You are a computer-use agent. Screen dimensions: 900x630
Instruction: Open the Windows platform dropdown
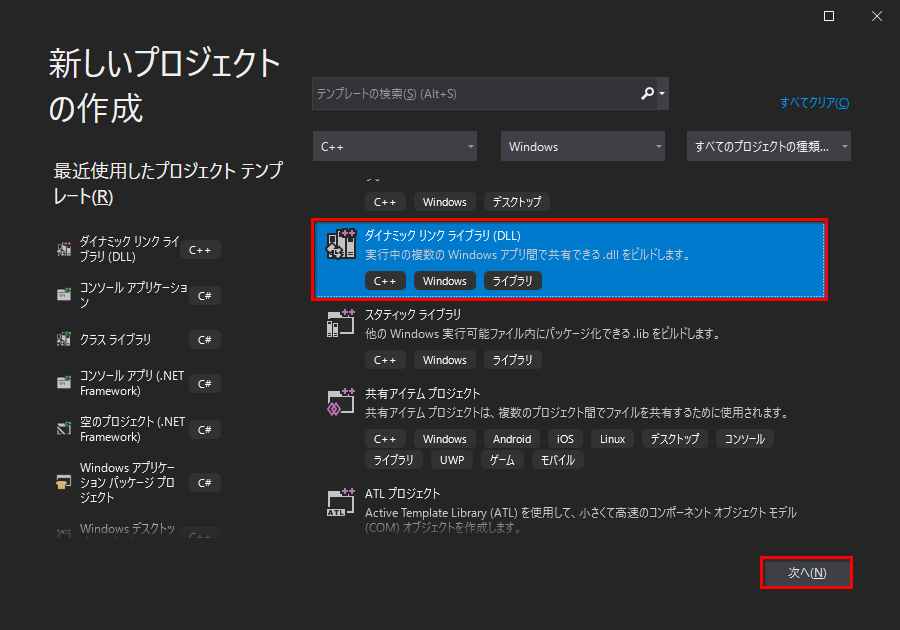pos(582,146)
